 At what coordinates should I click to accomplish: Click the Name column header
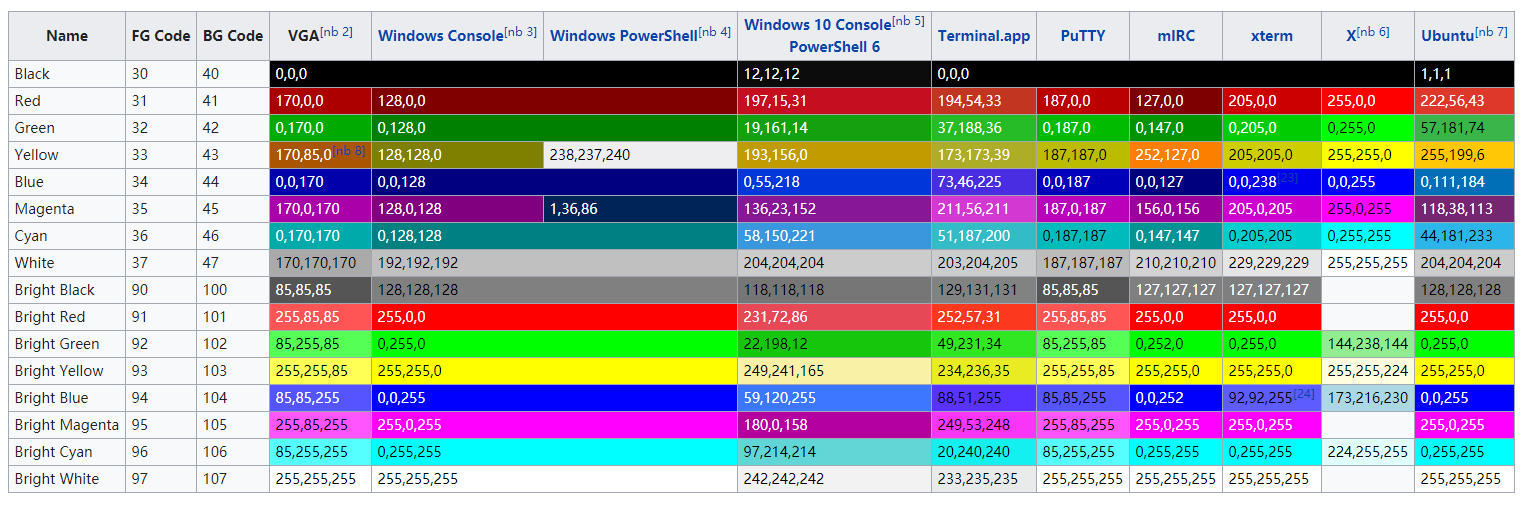[67, 36]
